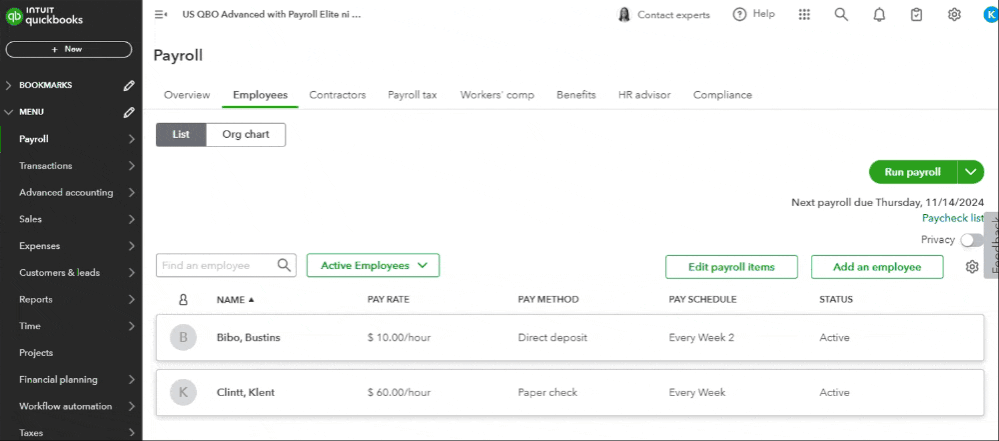Go to the Payroll tax tab

(x=413, y=95)
